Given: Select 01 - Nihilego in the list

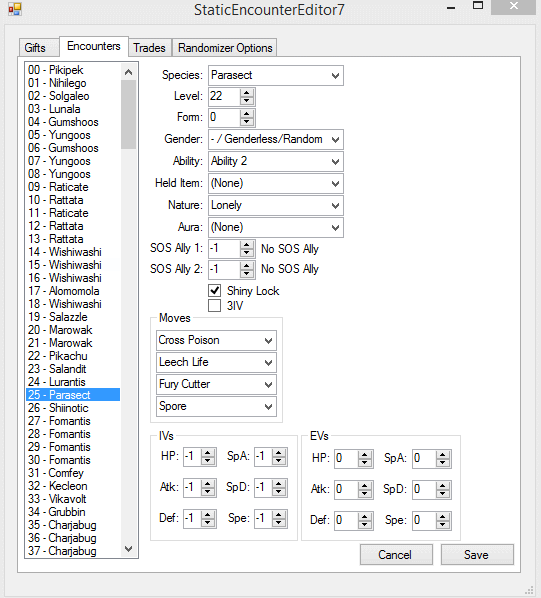Looking at the screenshot, I should 73,83.
